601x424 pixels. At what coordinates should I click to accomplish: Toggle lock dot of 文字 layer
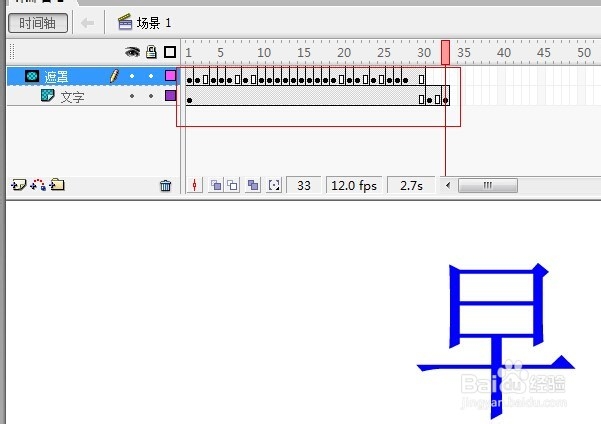pos(151,96)
